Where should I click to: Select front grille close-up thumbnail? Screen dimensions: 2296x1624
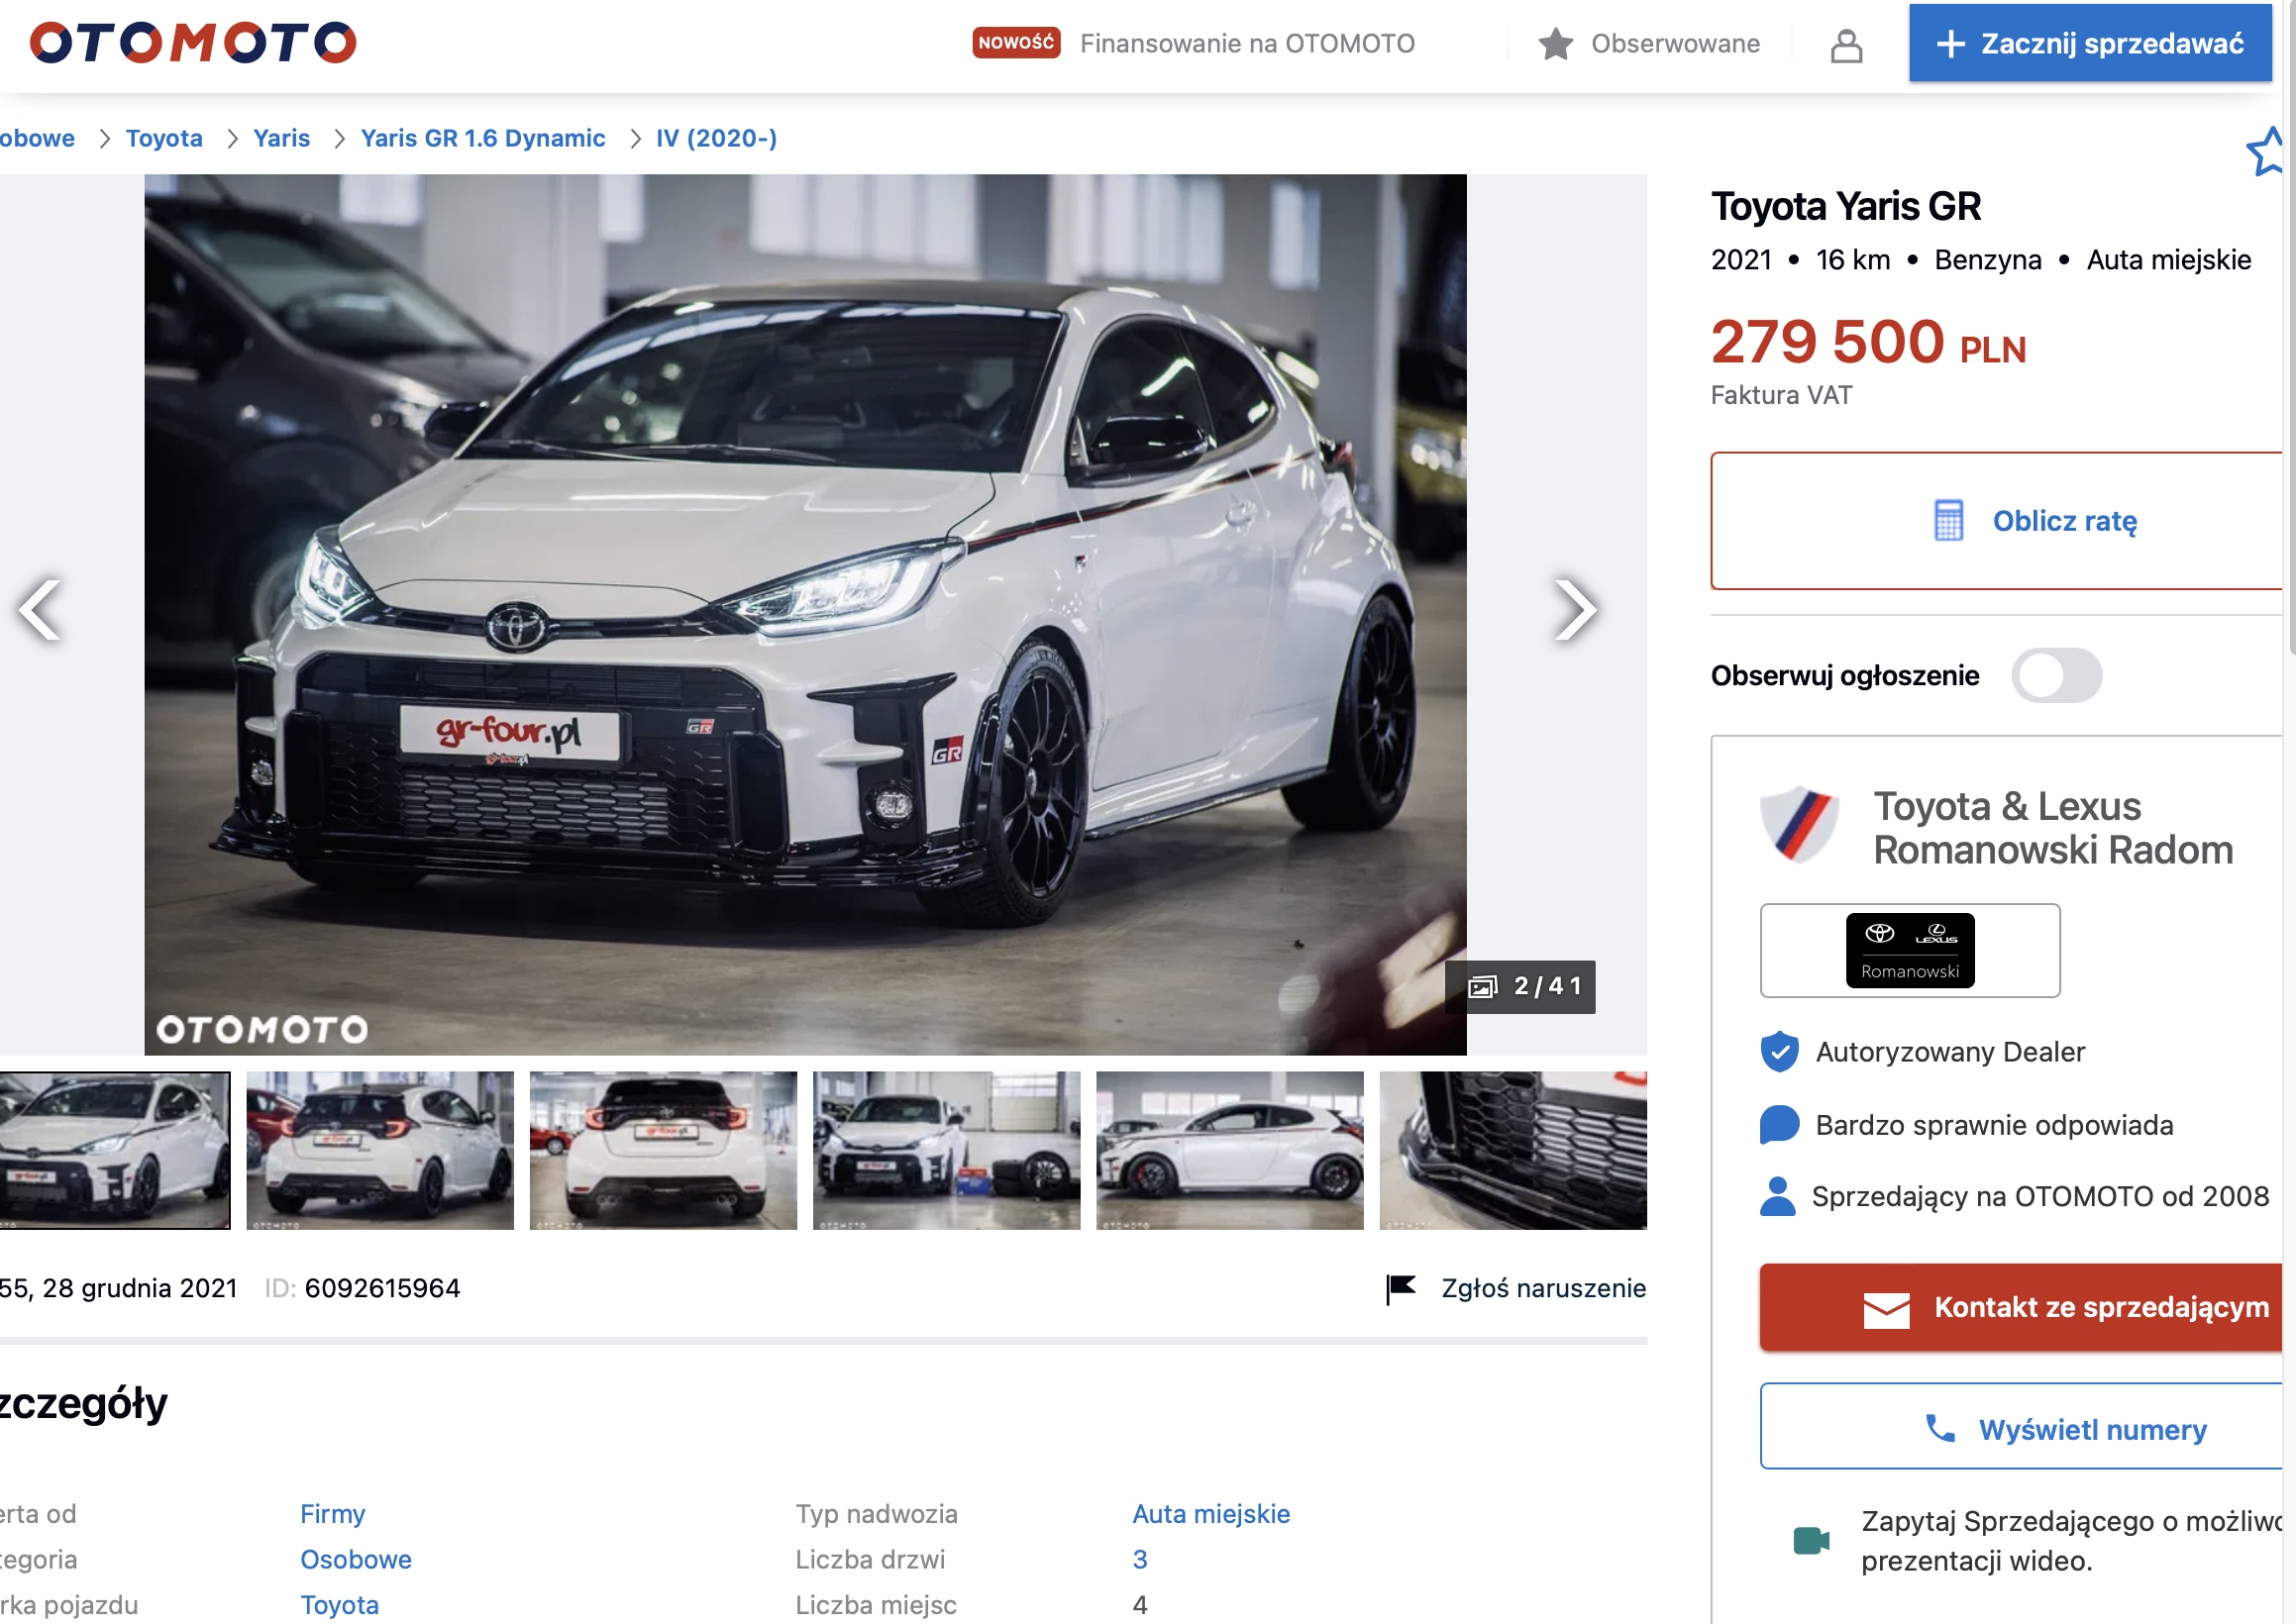(x=1513, y=1150)
